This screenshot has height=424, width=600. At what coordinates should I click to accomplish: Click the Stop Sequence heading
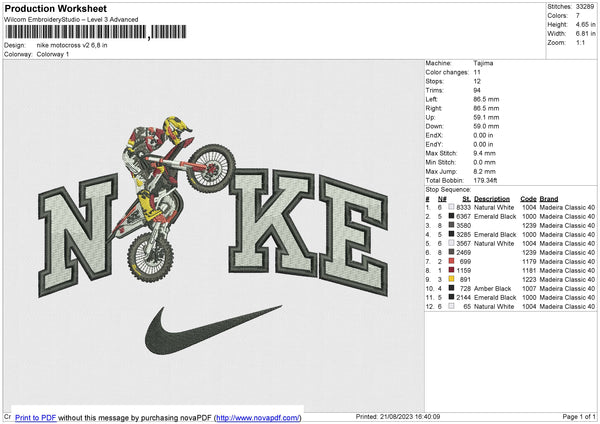pos(448,189)
